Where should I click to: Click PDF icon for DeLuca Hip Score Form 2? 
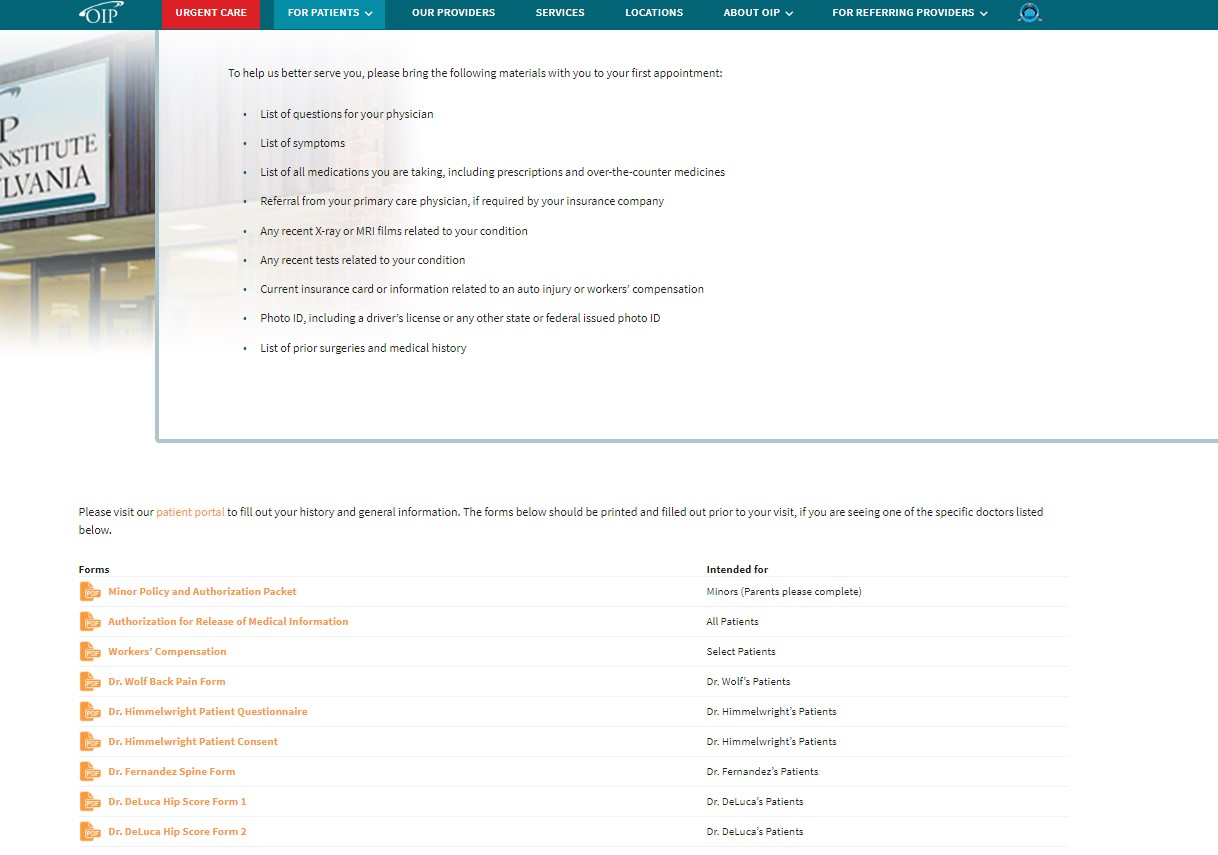pyautogui.click(x=91, y=832)
